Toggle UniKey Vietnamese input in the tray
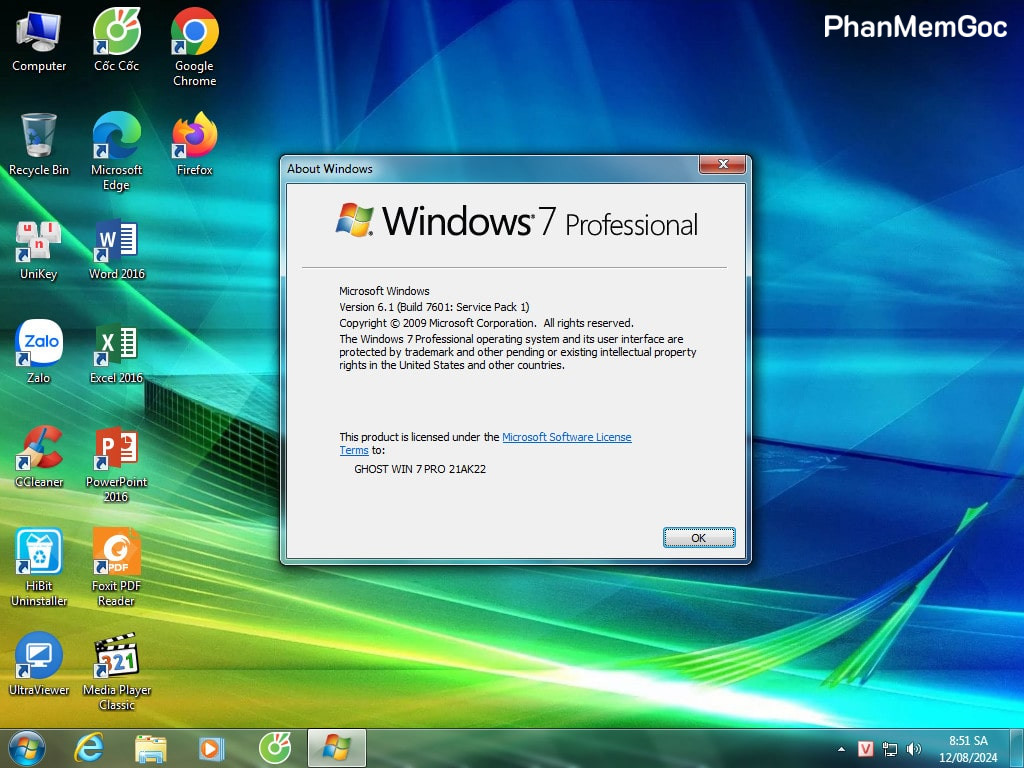1024x768 pixels. pos(866,749)
